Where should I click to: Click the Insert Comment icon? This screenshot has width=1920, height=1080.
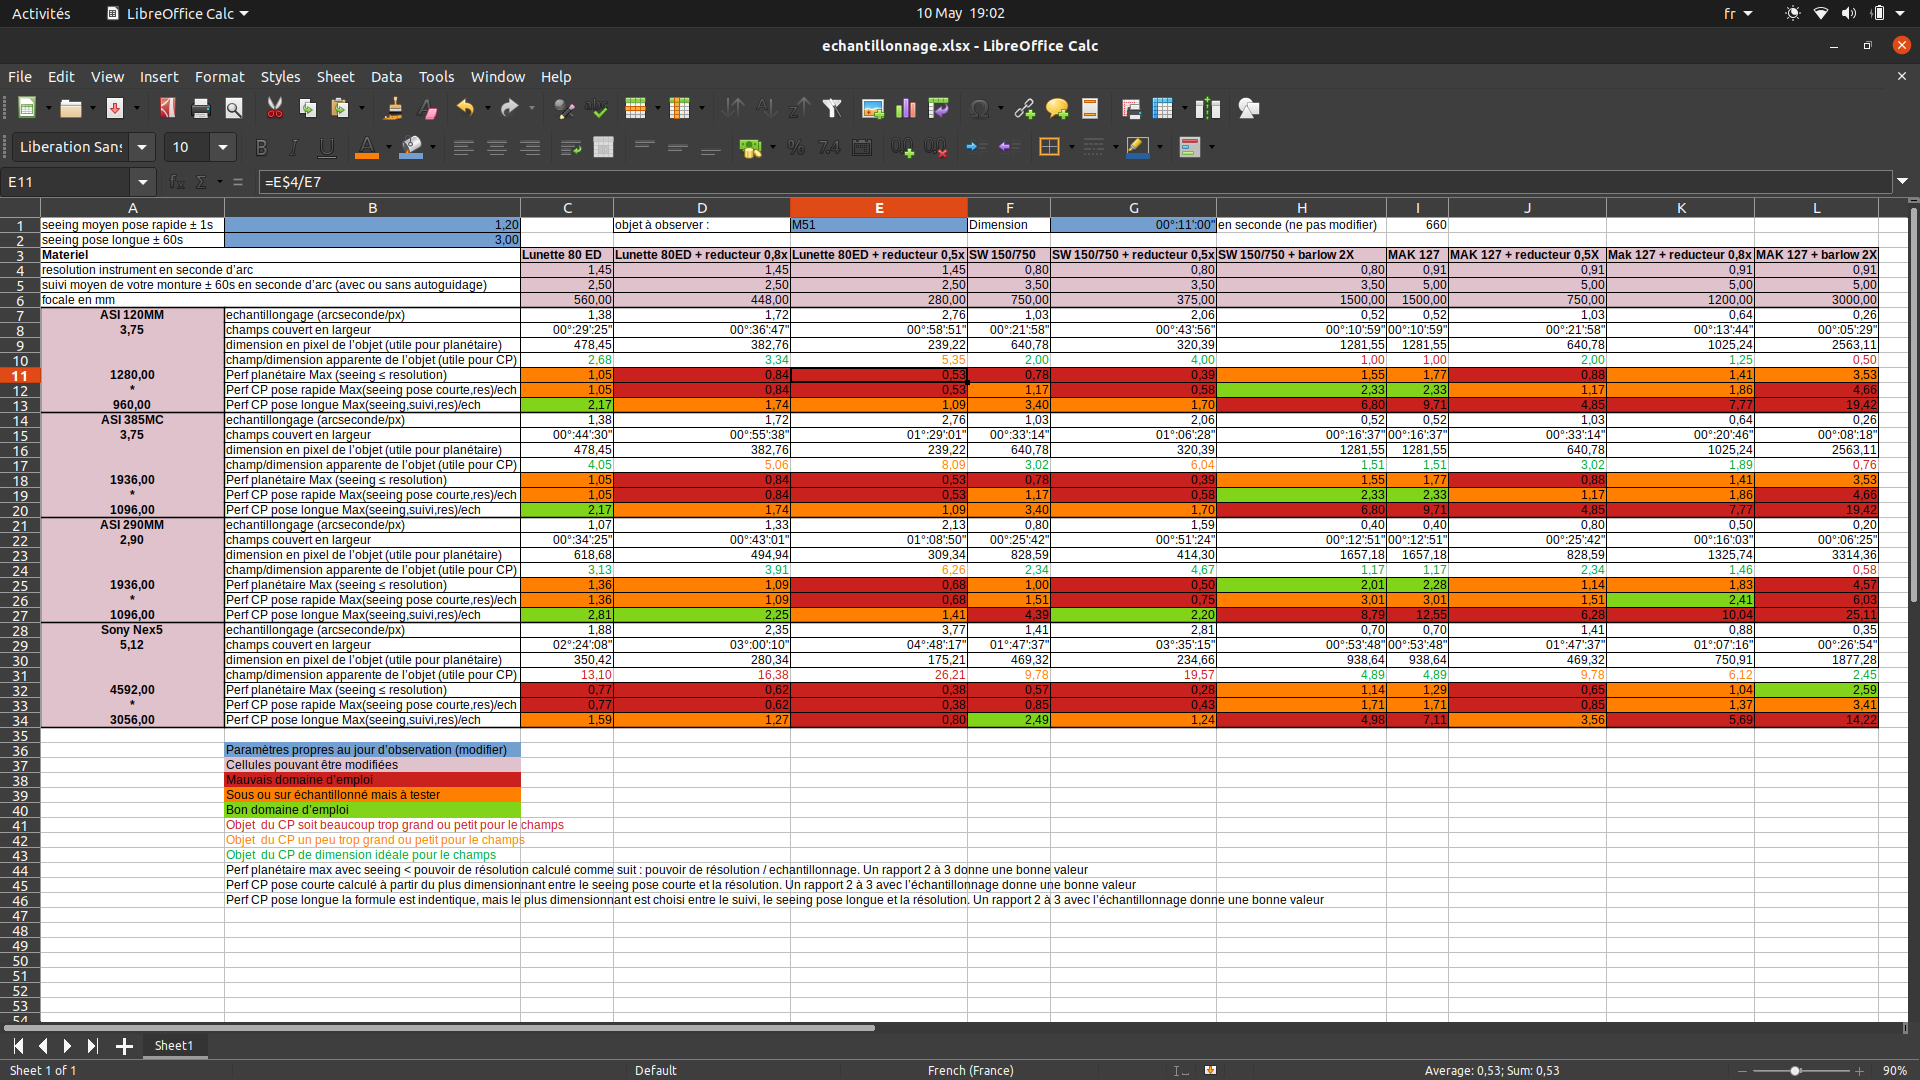(x=1057, y=108)
